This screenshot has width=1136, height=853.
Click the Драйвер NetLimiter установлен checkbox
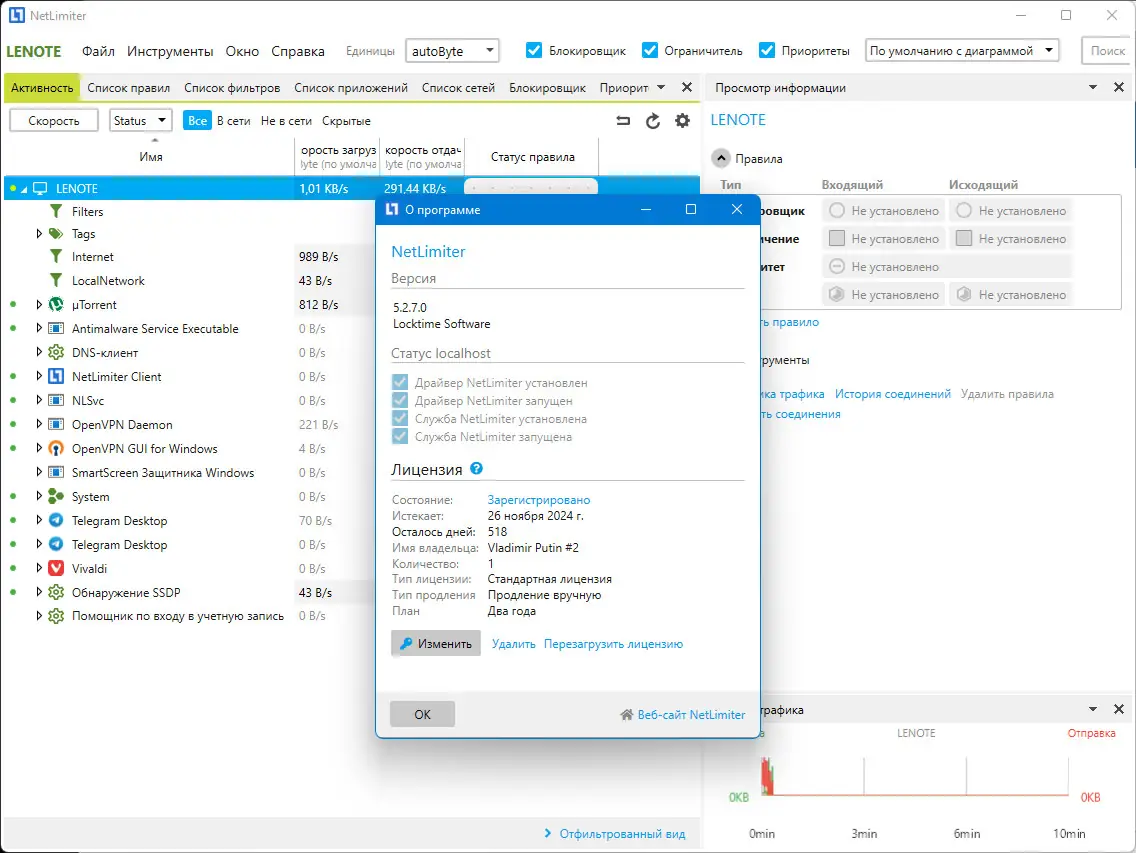click(400, 382)
